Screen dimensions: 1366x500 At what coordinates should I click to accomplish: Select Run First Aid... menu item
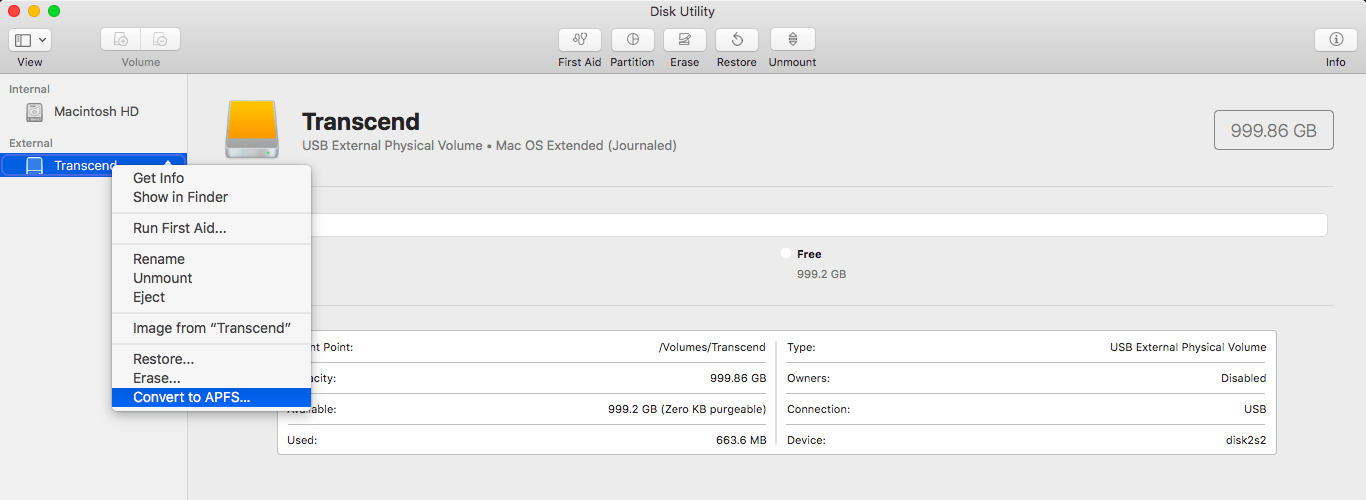point(211,228)
